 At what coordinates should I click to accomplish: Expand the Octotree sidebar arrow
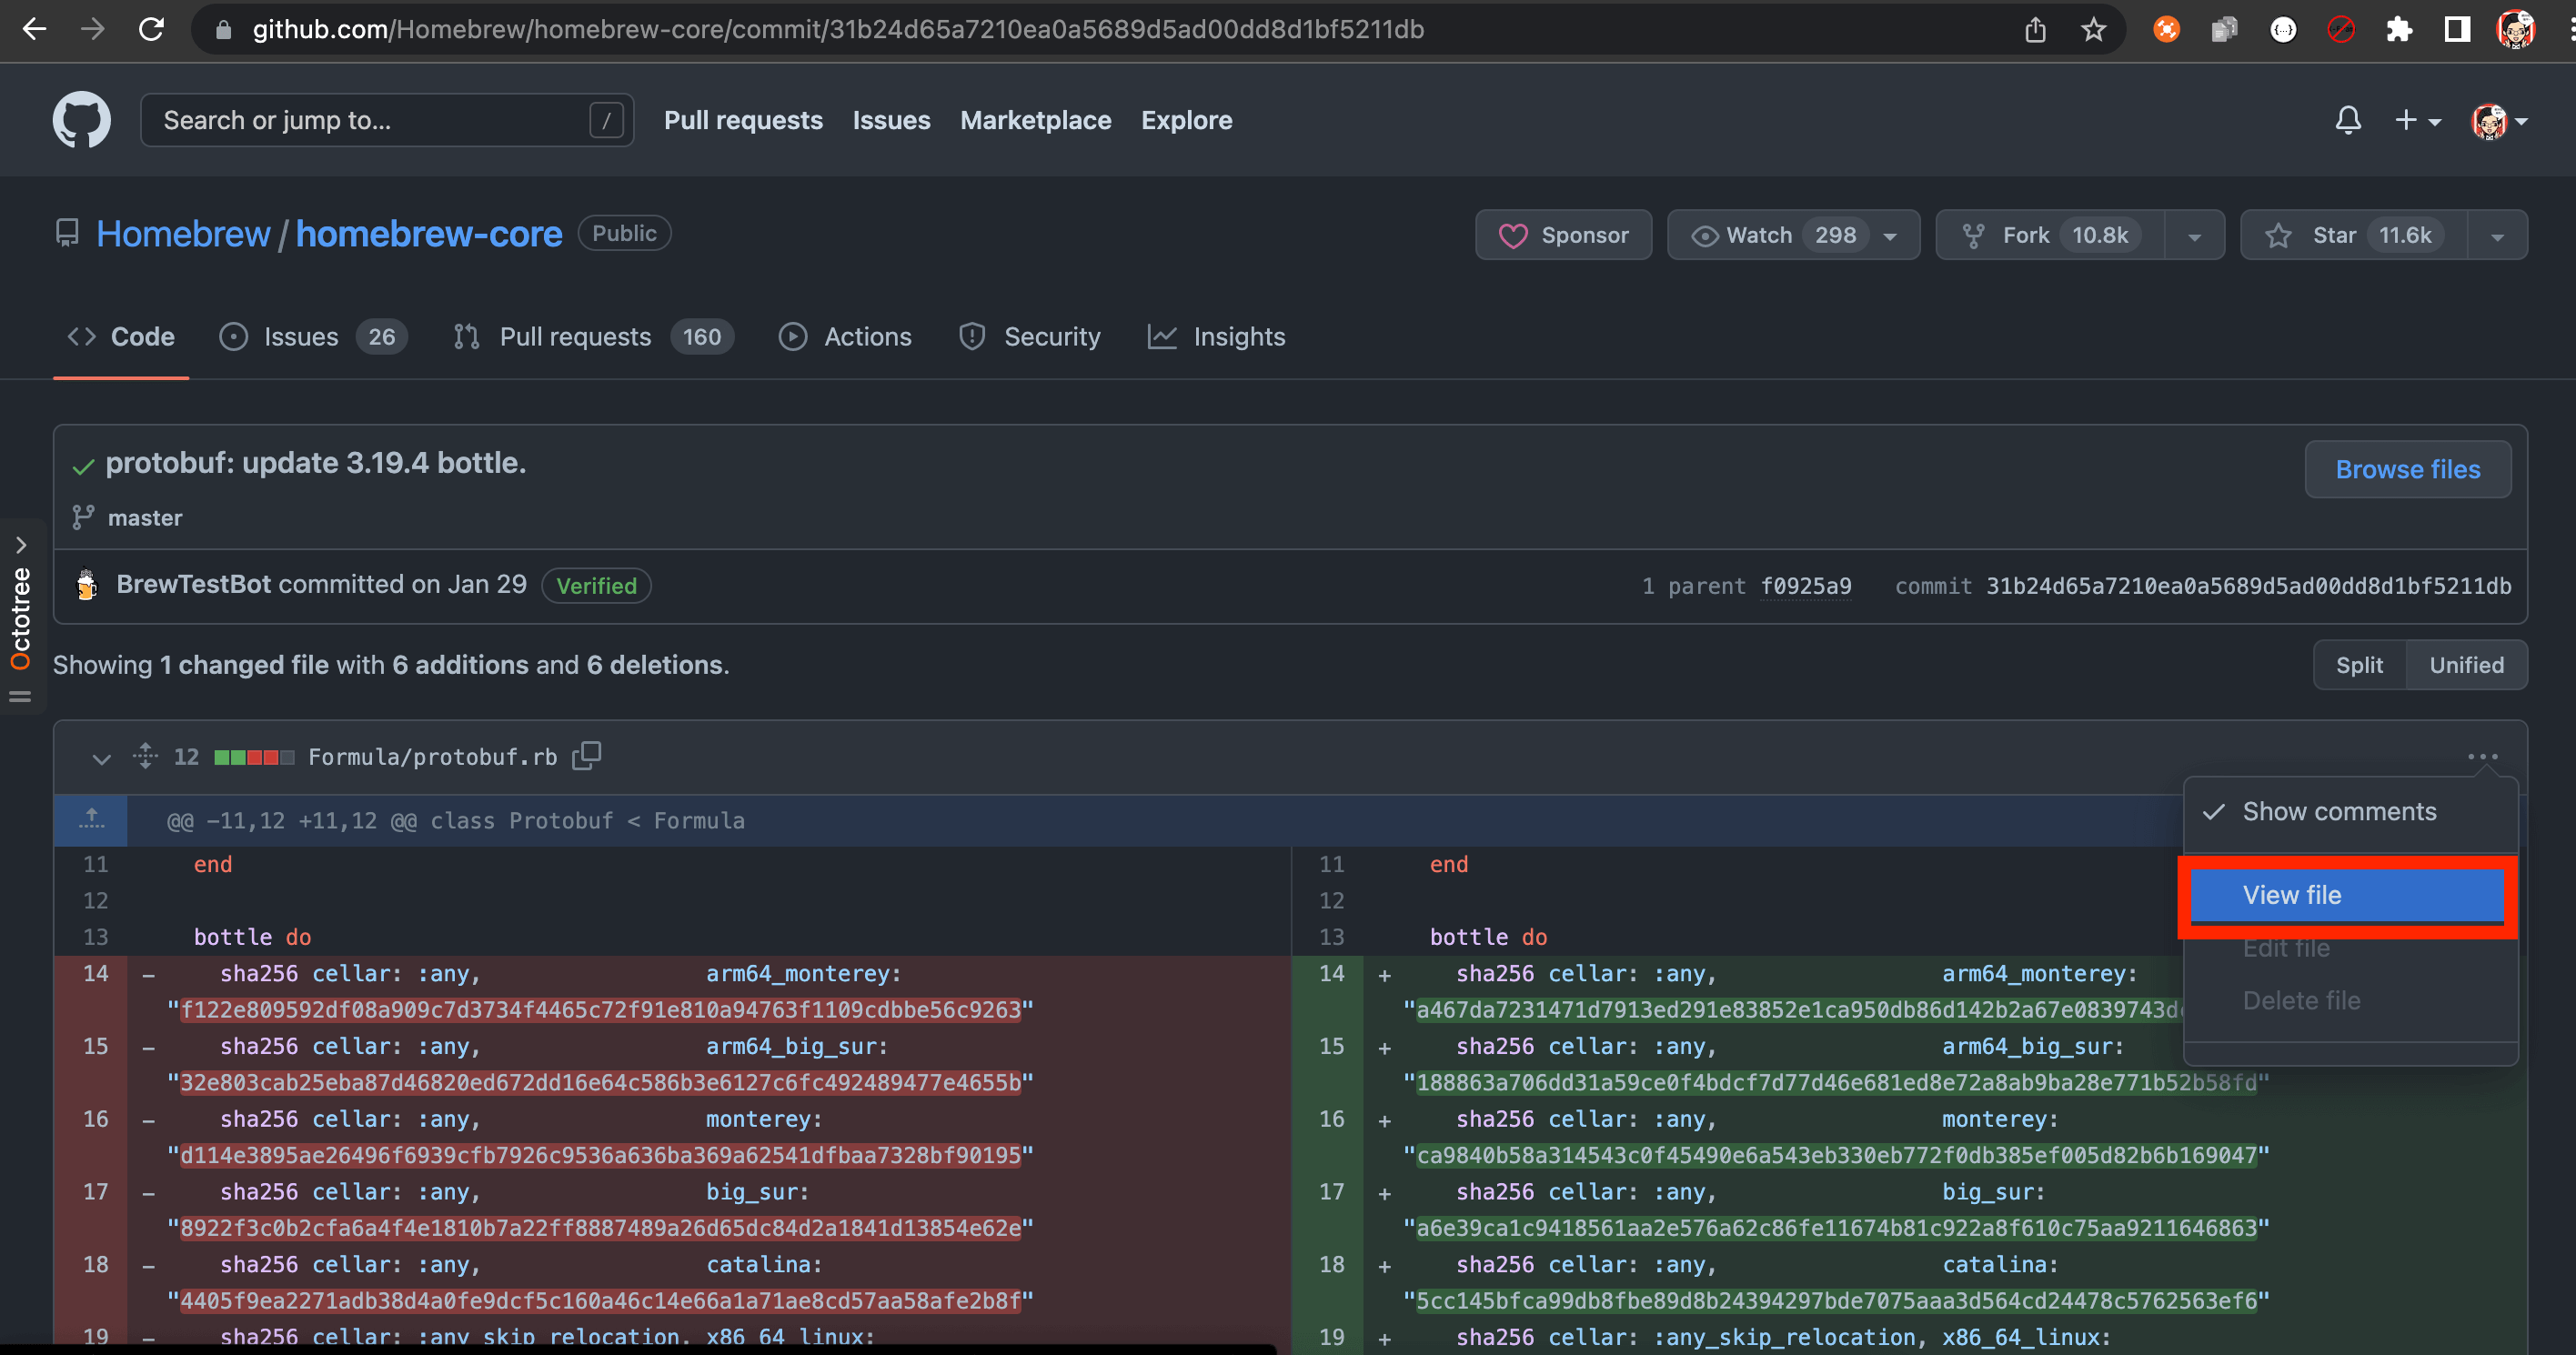pyautogui.click(x=21, y=545)
